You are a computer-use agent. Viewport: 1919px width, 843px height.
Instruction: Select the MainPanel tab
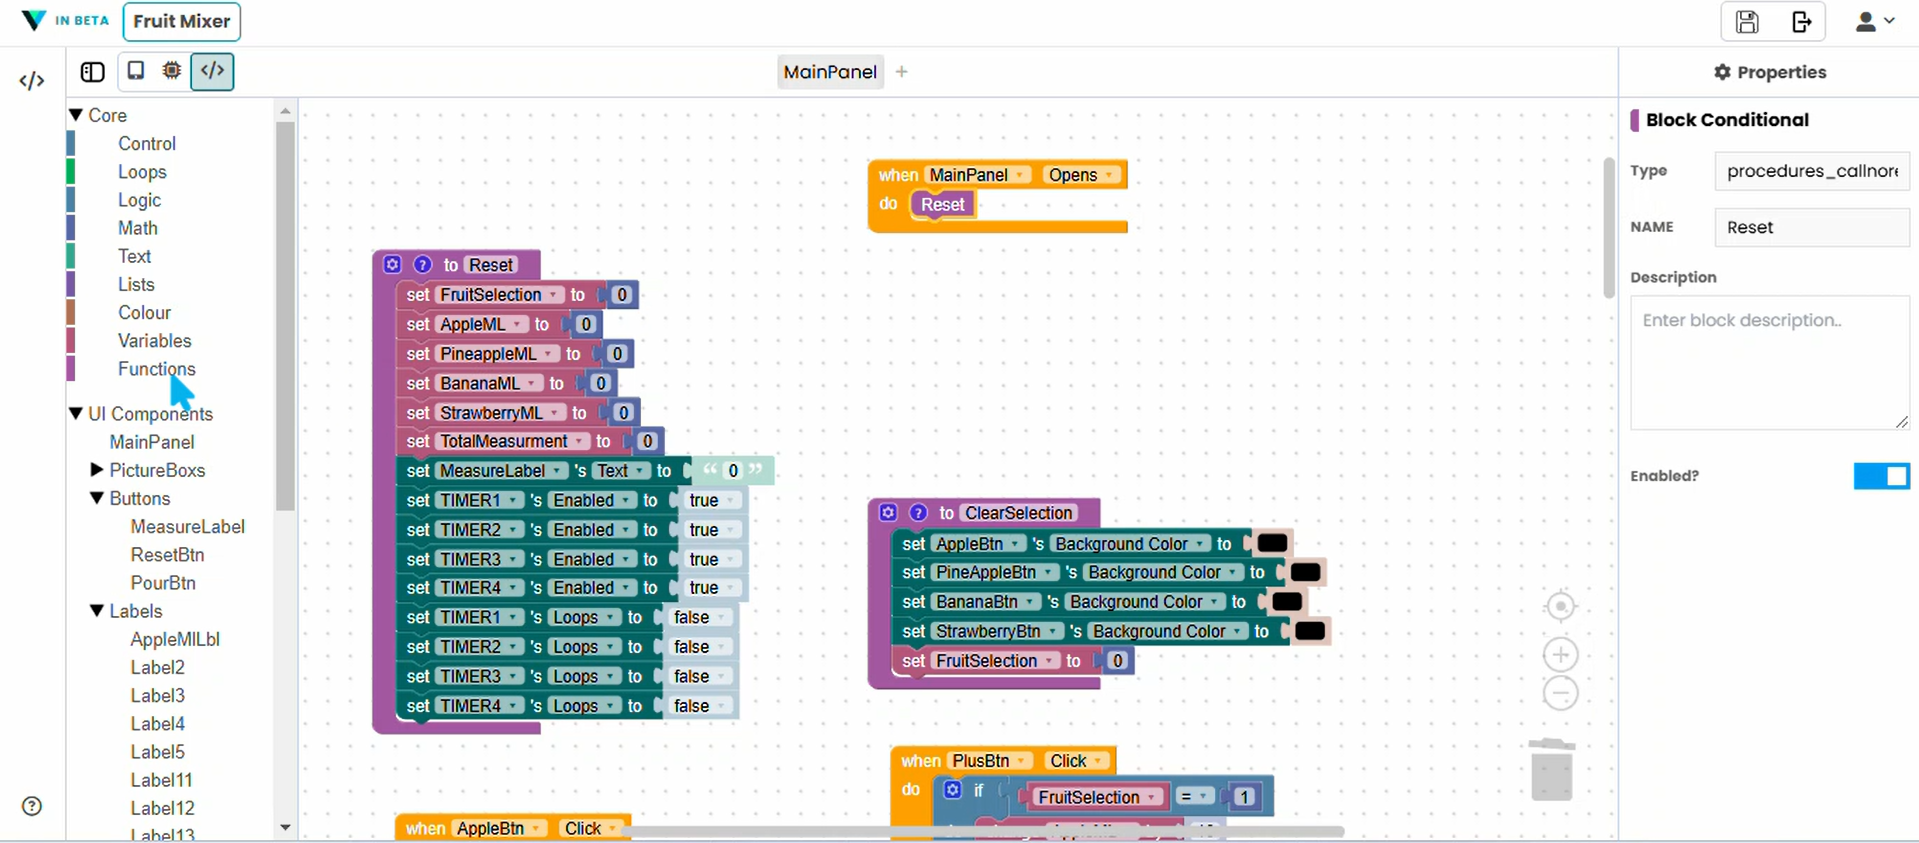tap(830, 72)
